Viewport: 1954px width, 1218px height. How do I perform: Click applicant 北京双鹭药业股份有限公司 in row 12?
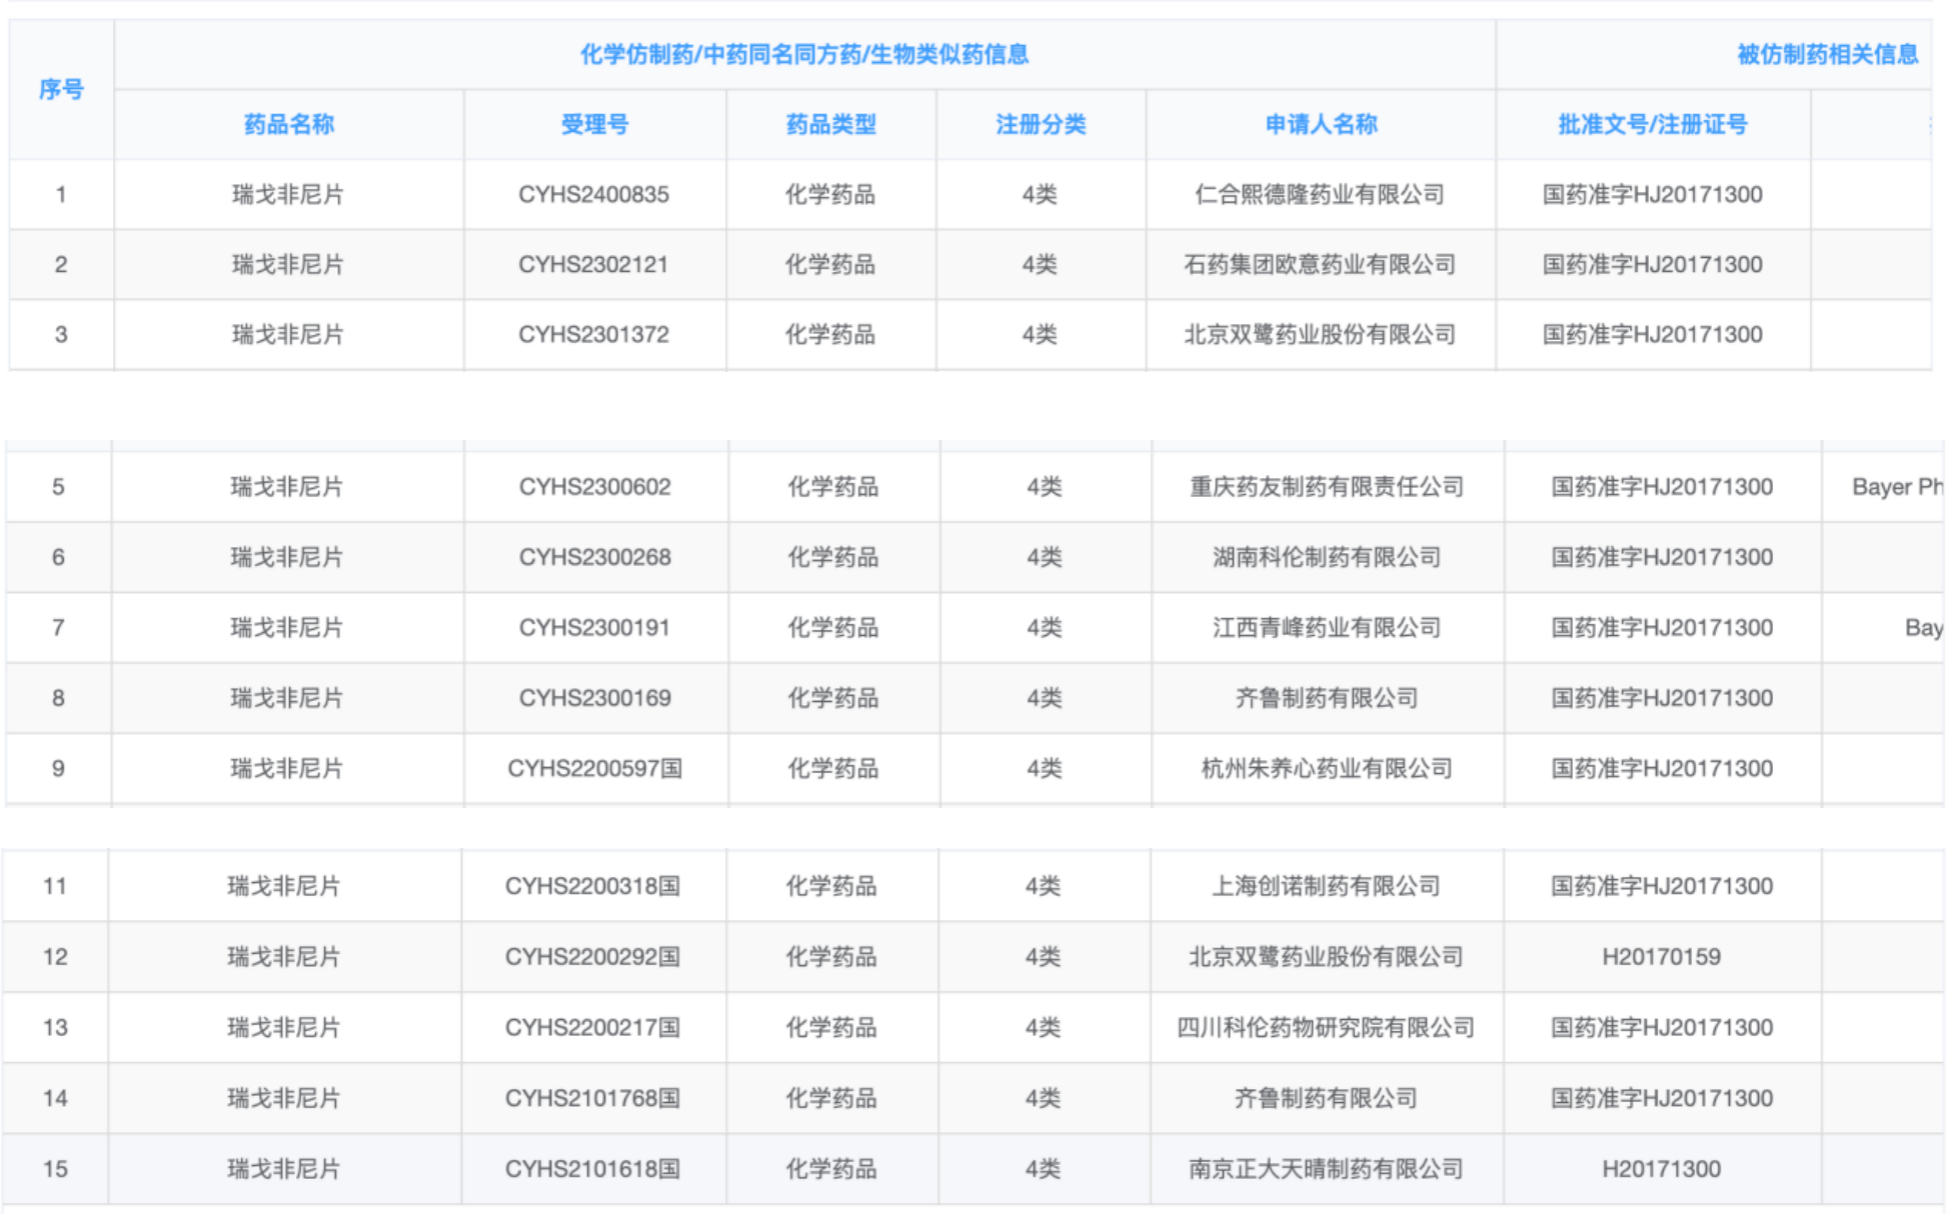point(1326,957)
